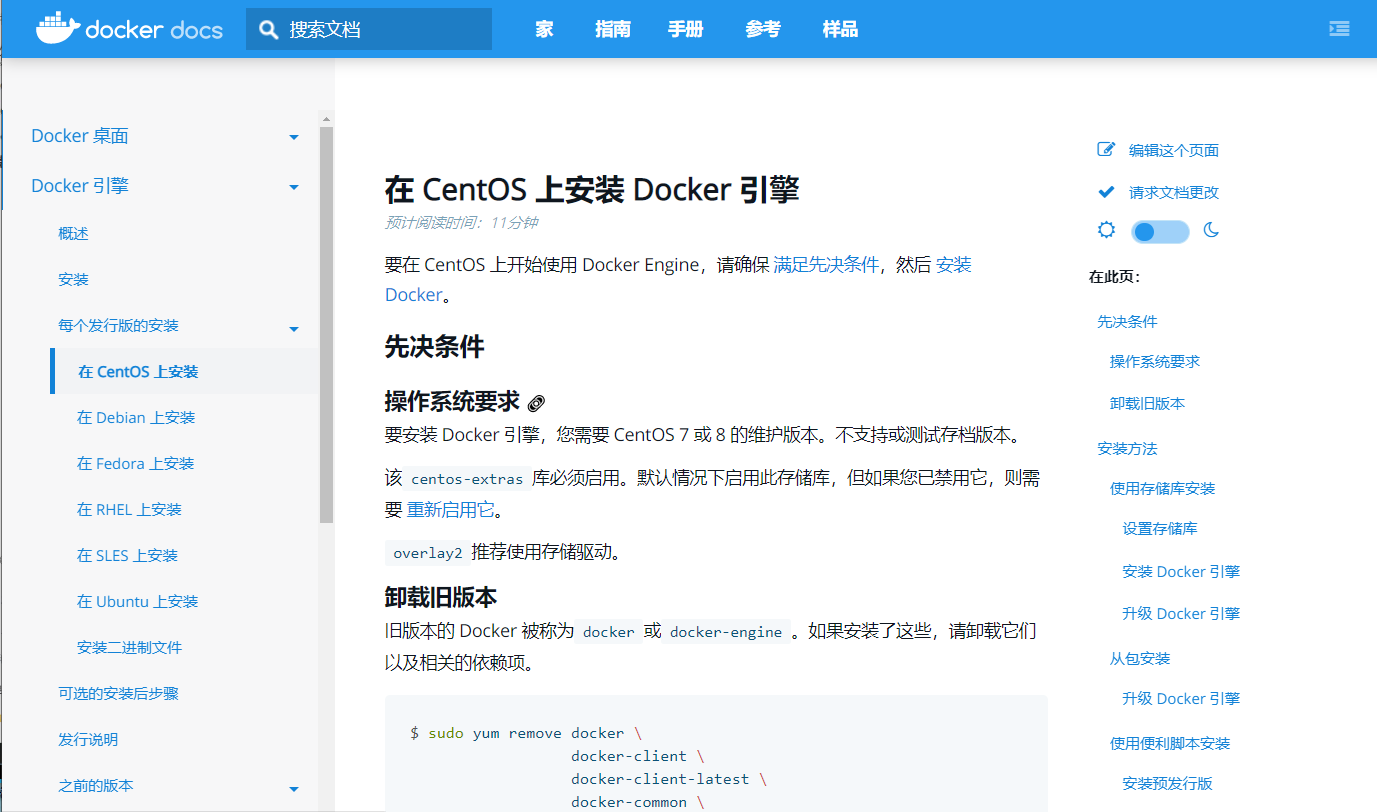Focus the 搜索文档 search field
This screenshot has width=1377, height=812.
coord(369,29)
